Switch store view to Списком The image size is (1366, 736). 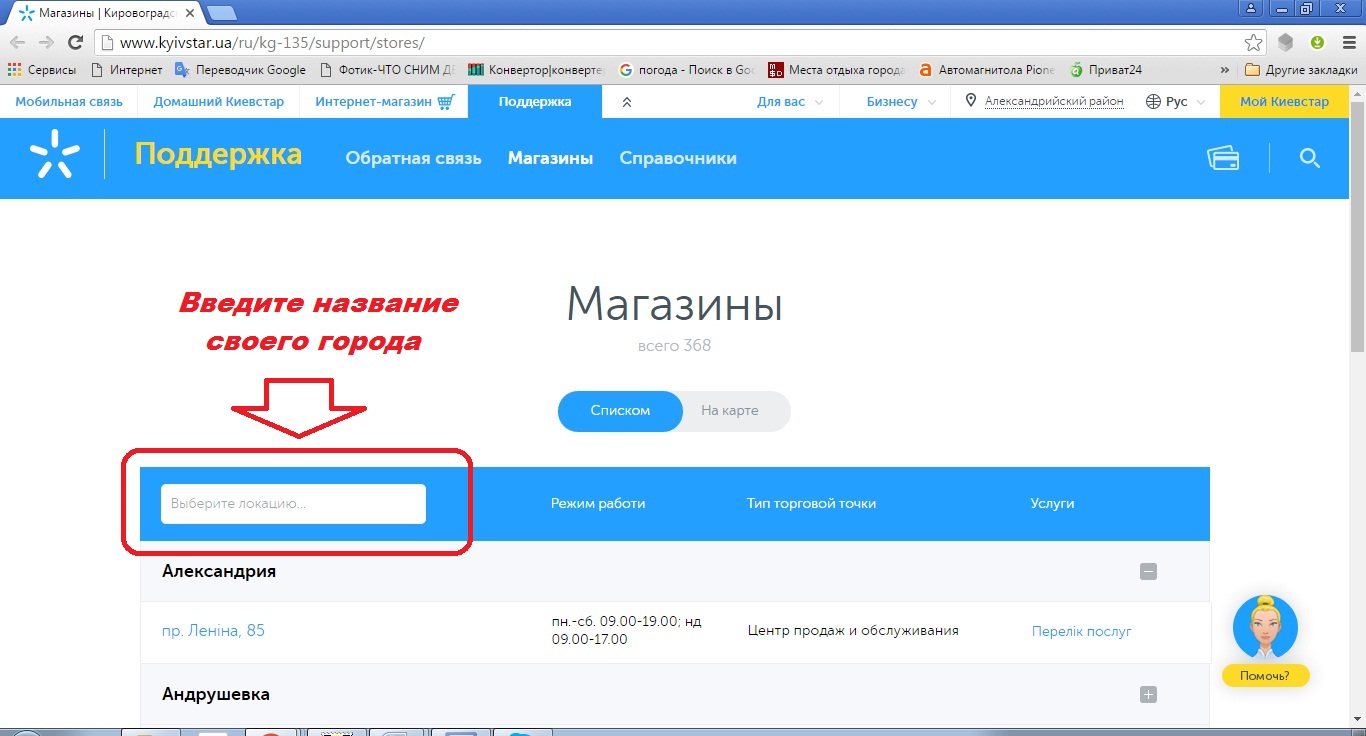tap(620, 411)
